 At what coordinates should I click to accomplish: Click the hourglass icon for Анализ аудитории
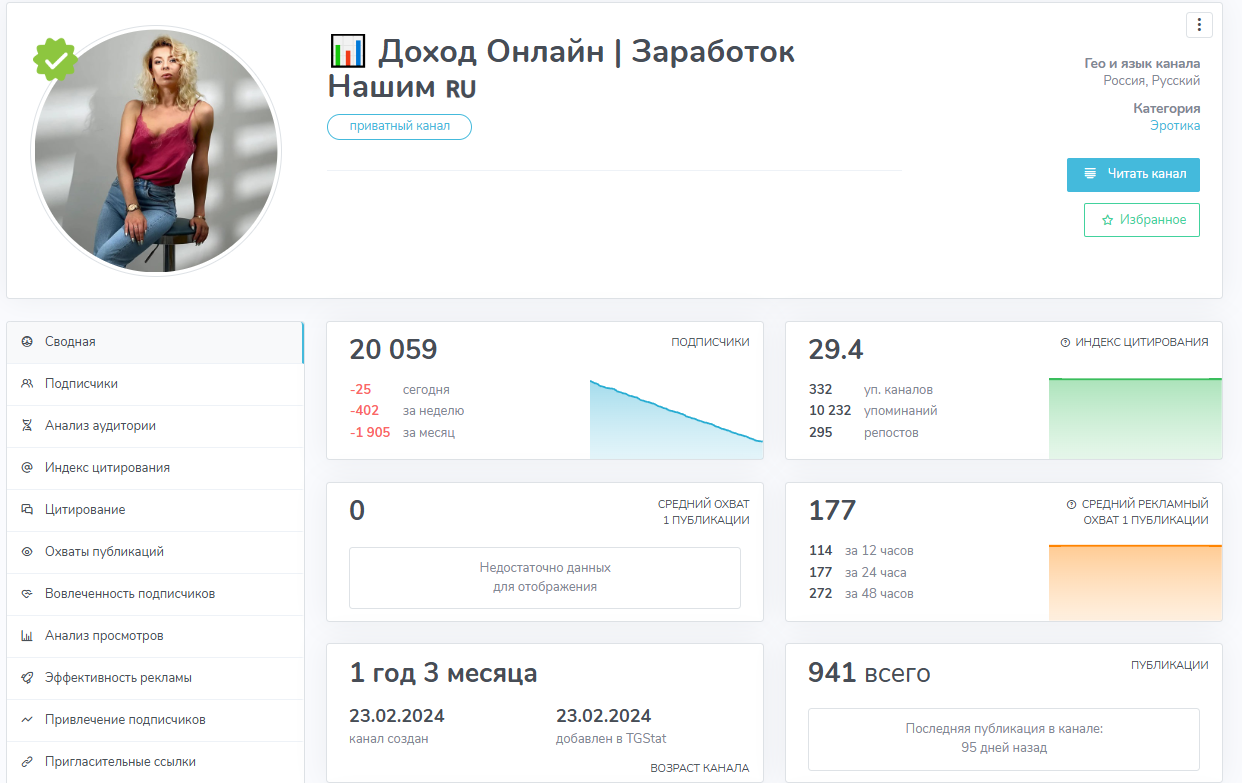(26, 425)
